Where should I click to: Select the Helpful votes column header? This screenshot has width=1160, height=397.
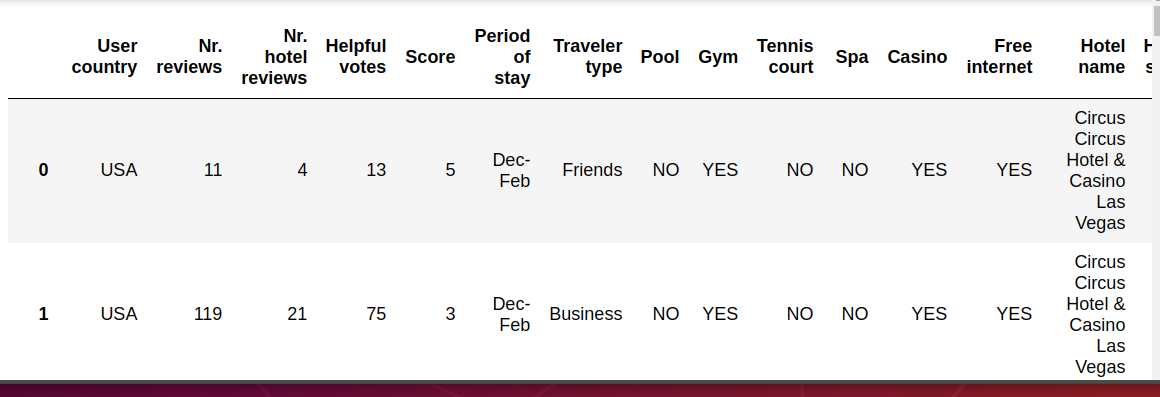click(356, 57)
